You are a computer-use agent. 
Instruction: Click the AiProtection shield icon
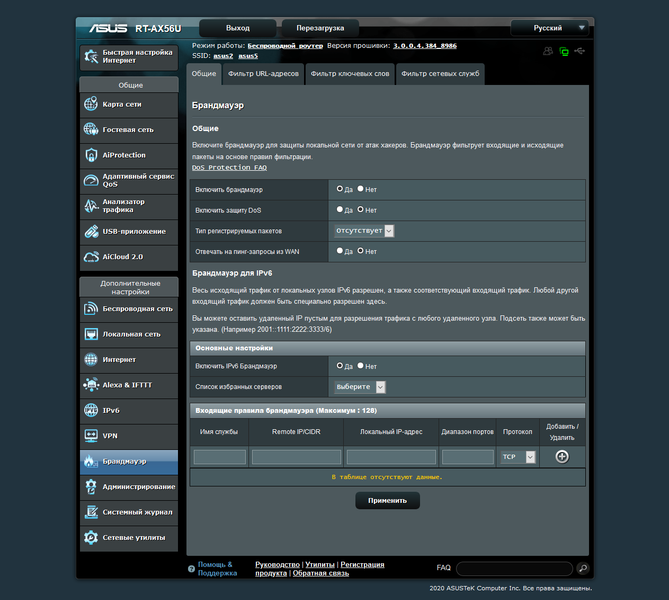click(91, 155)
